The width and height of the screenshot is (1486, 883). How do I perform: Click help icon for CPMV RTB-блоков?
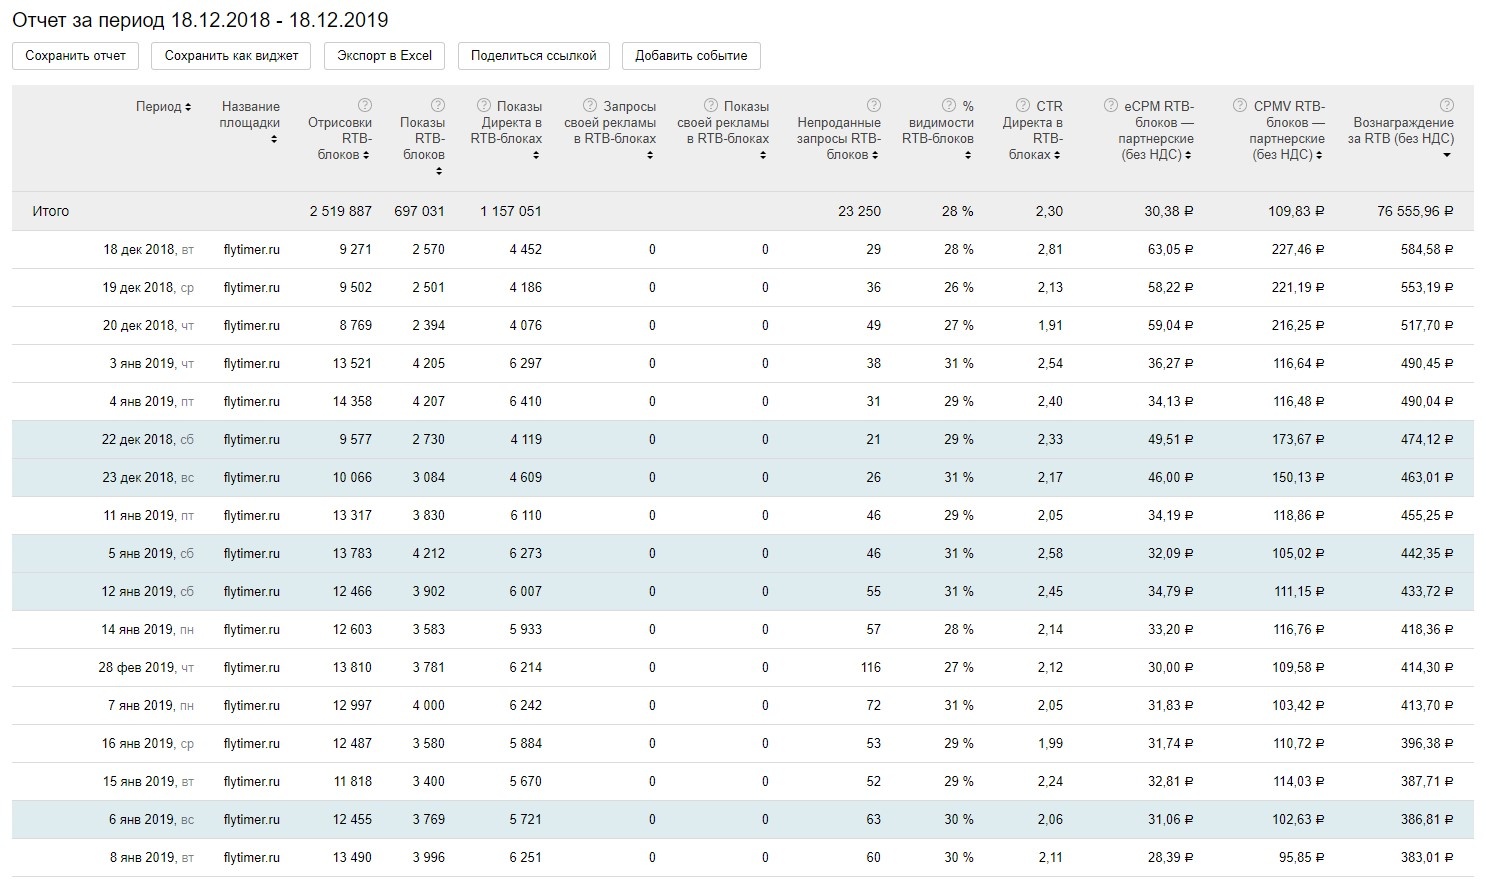[1240, 105]
